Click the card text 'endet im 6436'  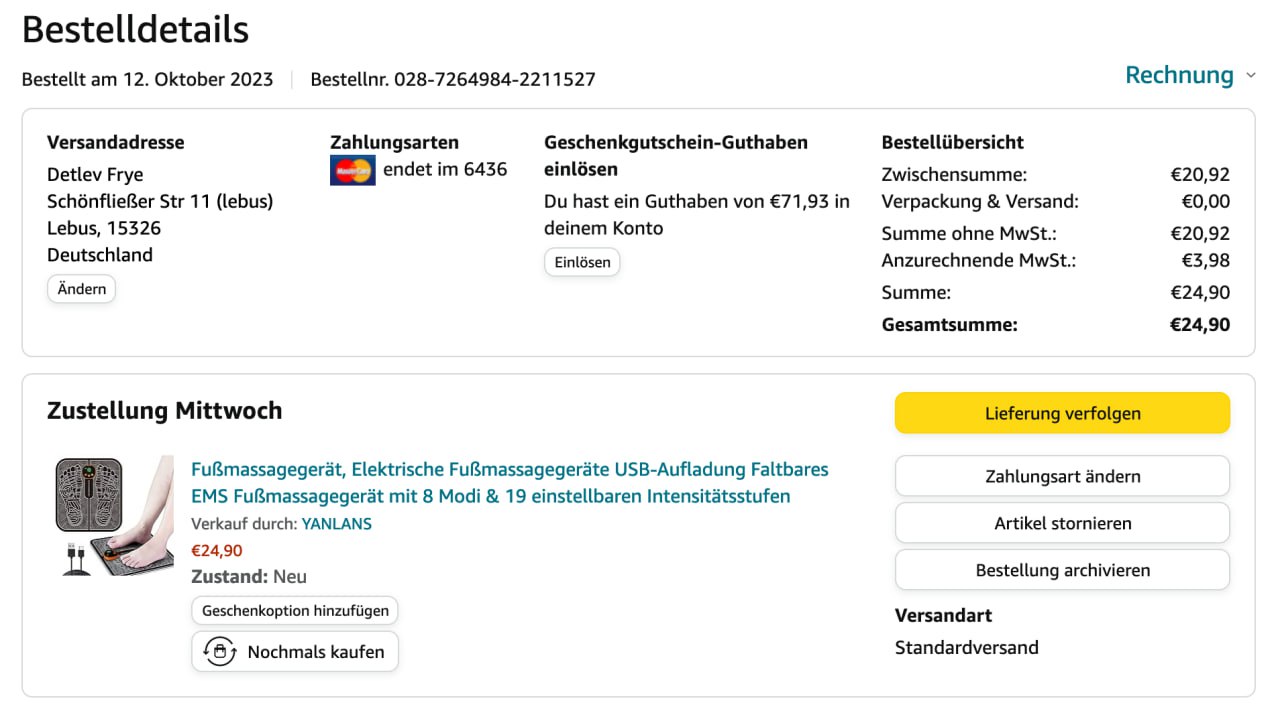[445, 170]
